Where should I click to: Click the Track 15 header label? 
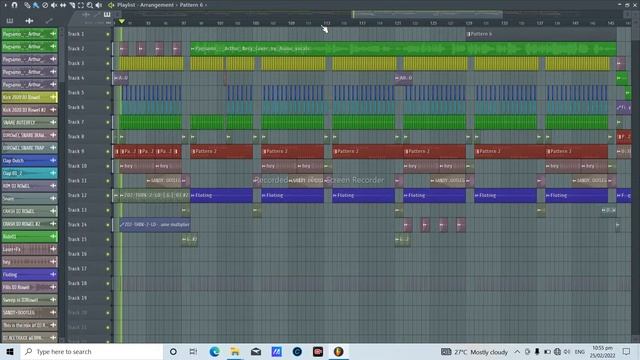pos(77,240)
